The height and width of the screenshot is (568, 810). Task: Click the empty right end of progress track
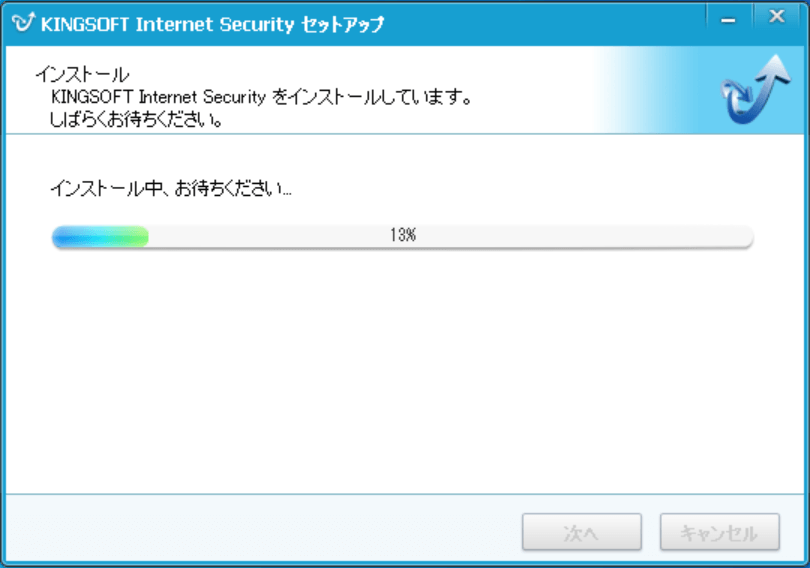(700, 237)
